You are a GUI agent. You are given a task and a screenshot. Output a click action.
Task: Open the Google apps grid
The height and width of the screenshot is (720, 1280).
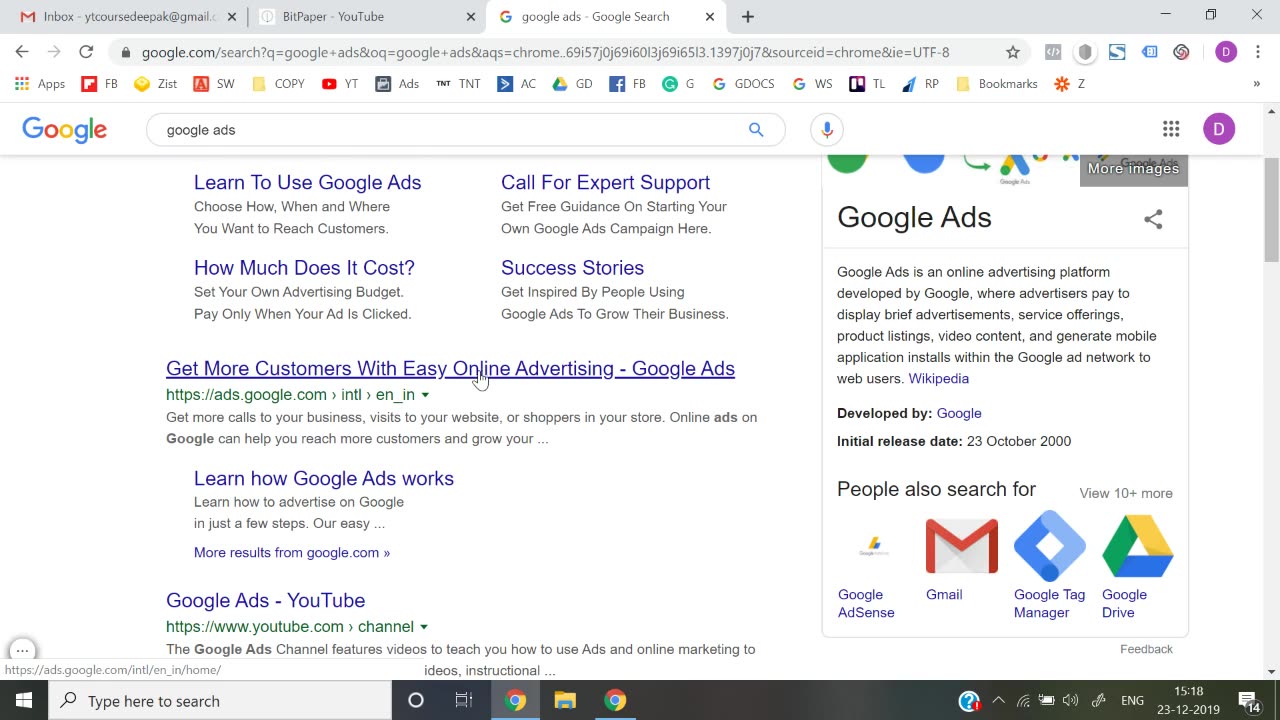1171,129
